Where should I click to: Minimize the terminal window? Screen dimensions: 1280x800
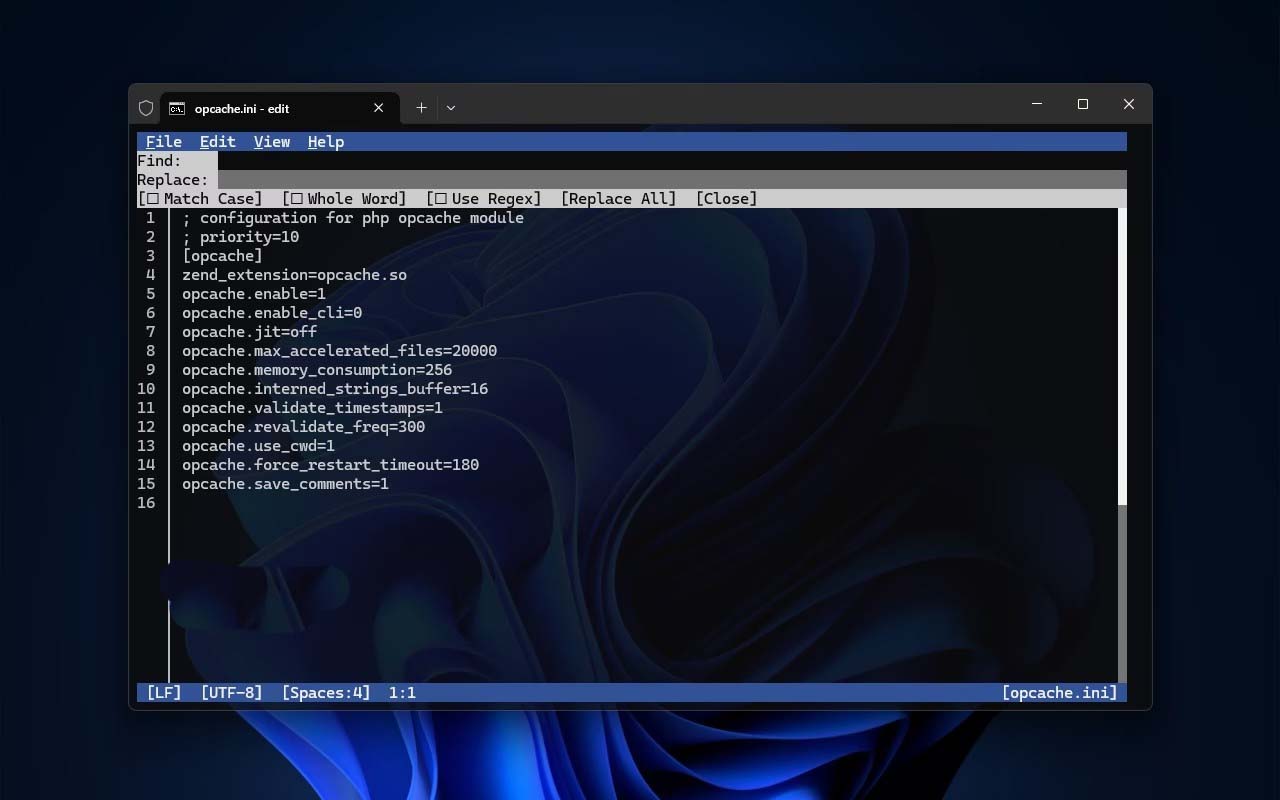tap(1037, 104)
